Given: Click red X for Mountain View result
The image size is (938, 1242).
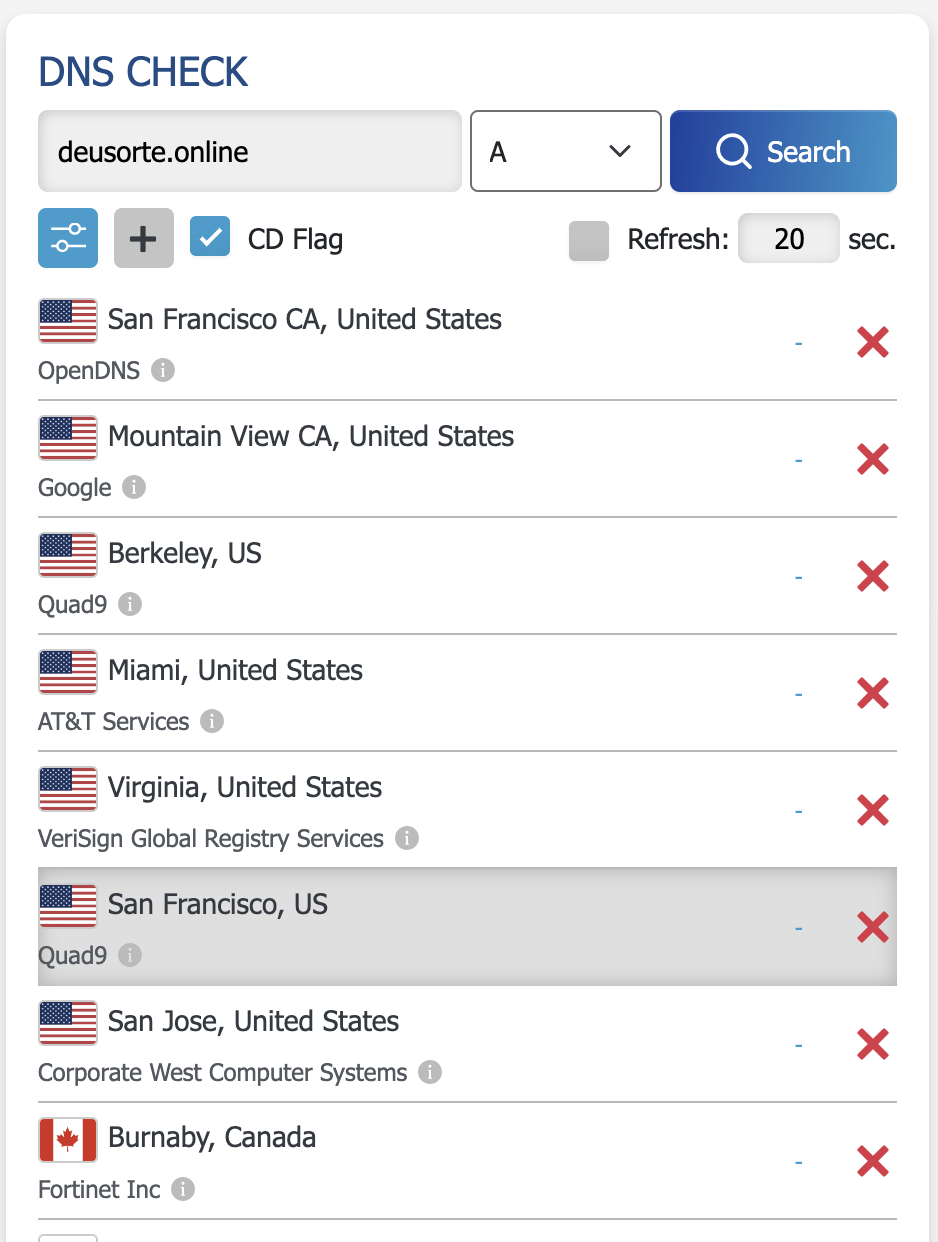Looking at the screenshot, I should [872, 460].
